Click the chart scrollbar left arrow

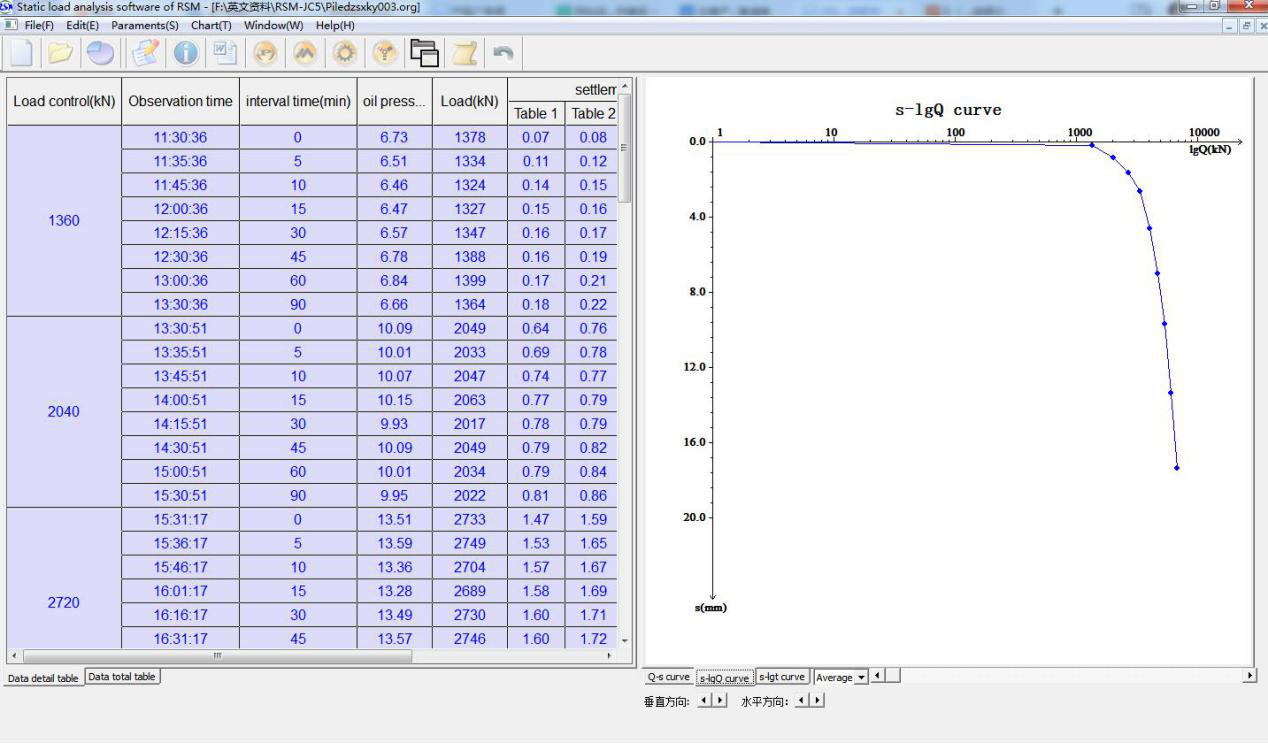point(879,676)
